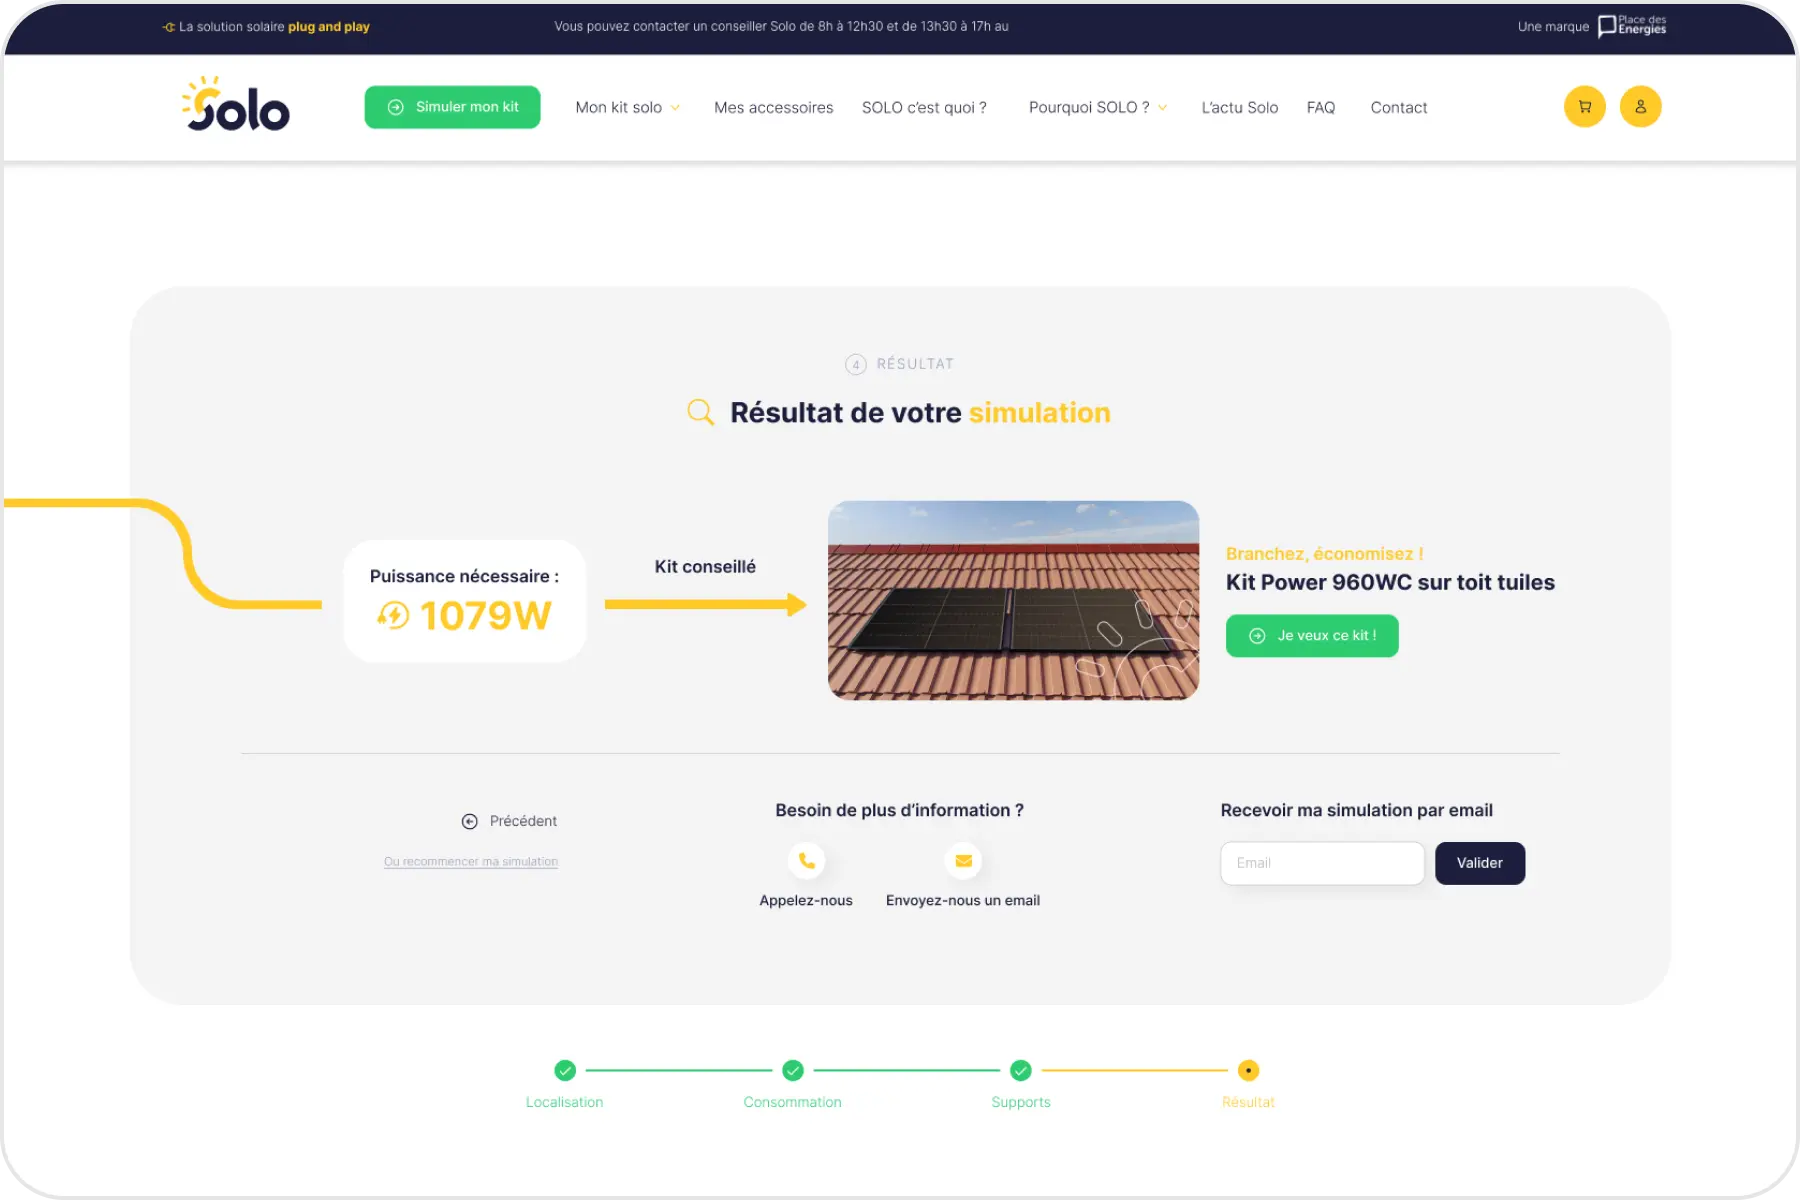Click Je veux ce kit ! button
The image size is (1800, 1200).
click(x=1312, y=636)
